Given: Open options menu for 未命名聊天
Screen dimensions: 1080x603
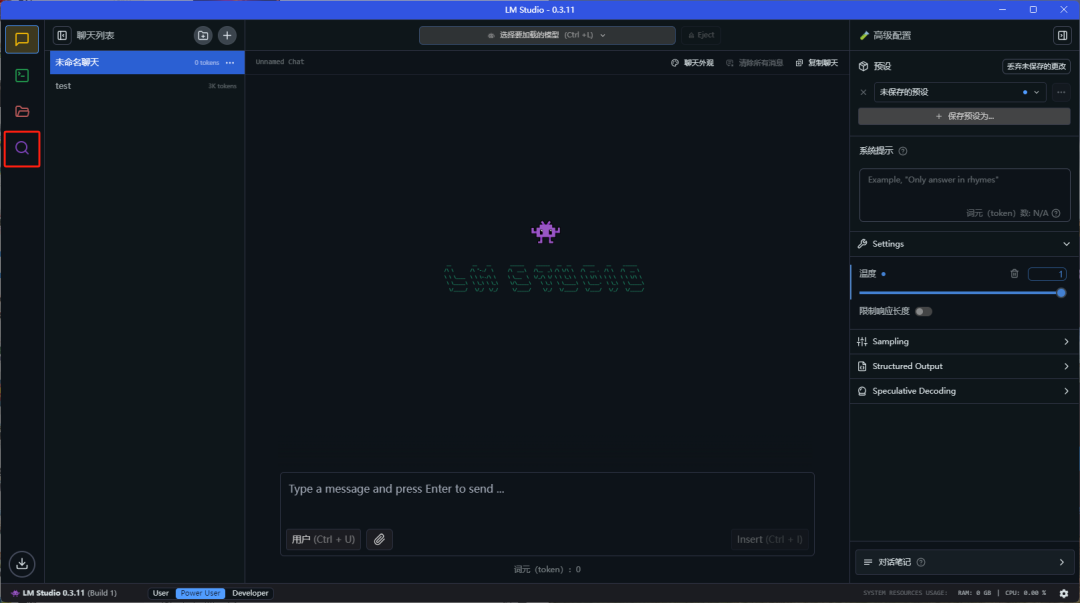Looking at the screenshot, I should click(230, 63).
